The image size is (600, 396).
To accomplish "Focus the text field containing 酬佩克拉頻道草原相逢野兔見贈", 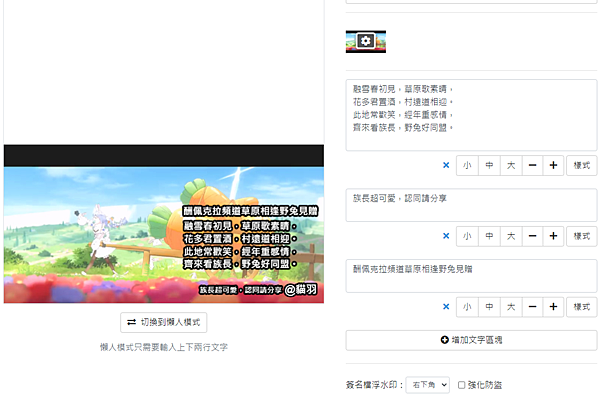I will 471,276.
